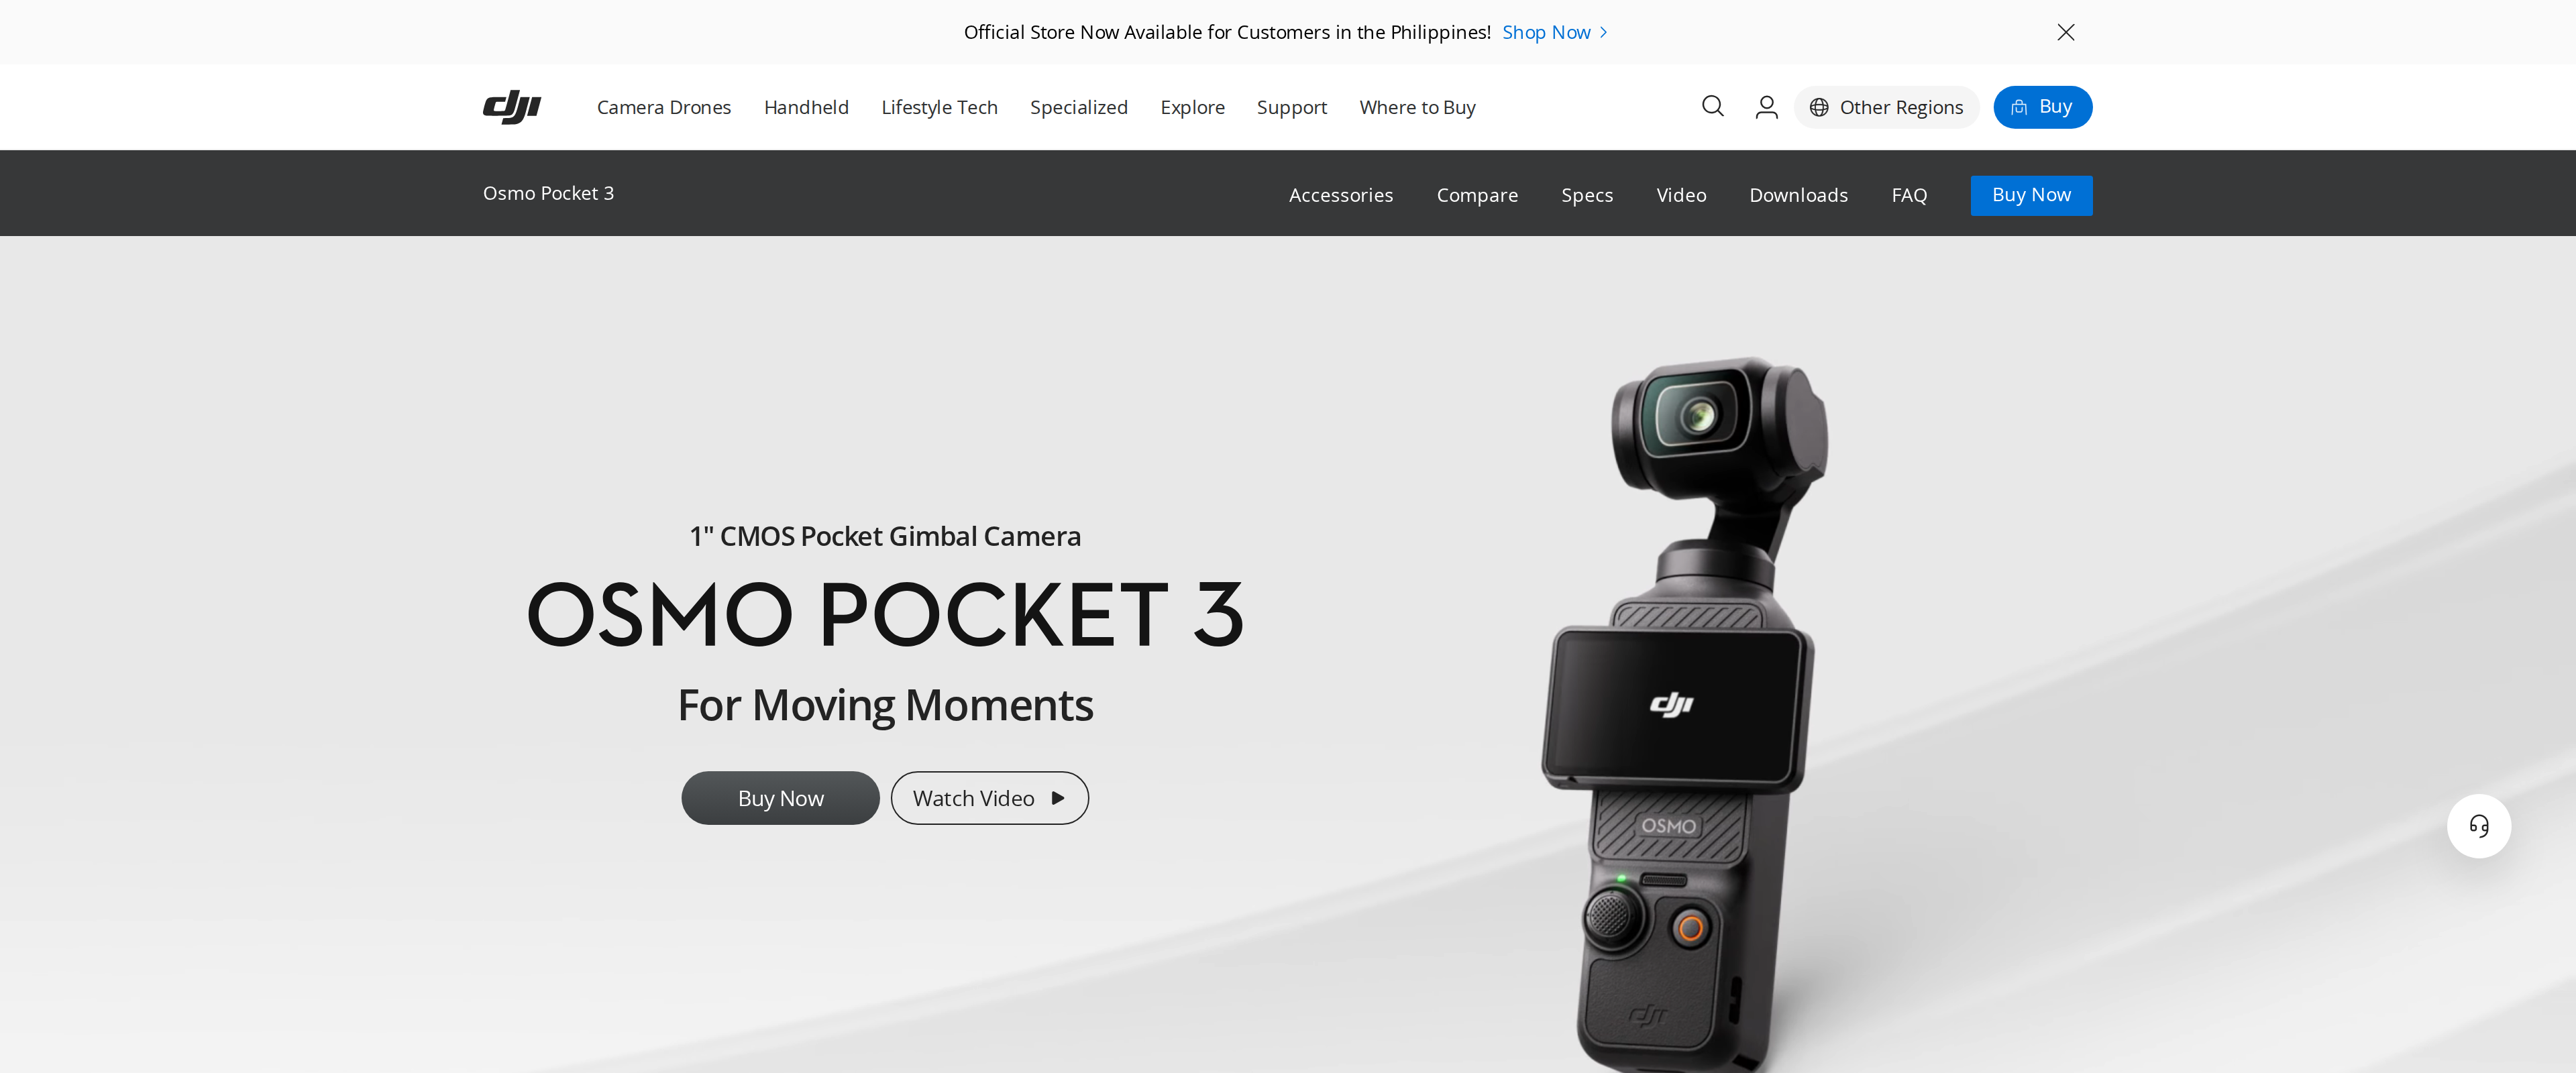Open the Specs tab
This screenshot has width=2576, height=1073.
(1587, 195)
